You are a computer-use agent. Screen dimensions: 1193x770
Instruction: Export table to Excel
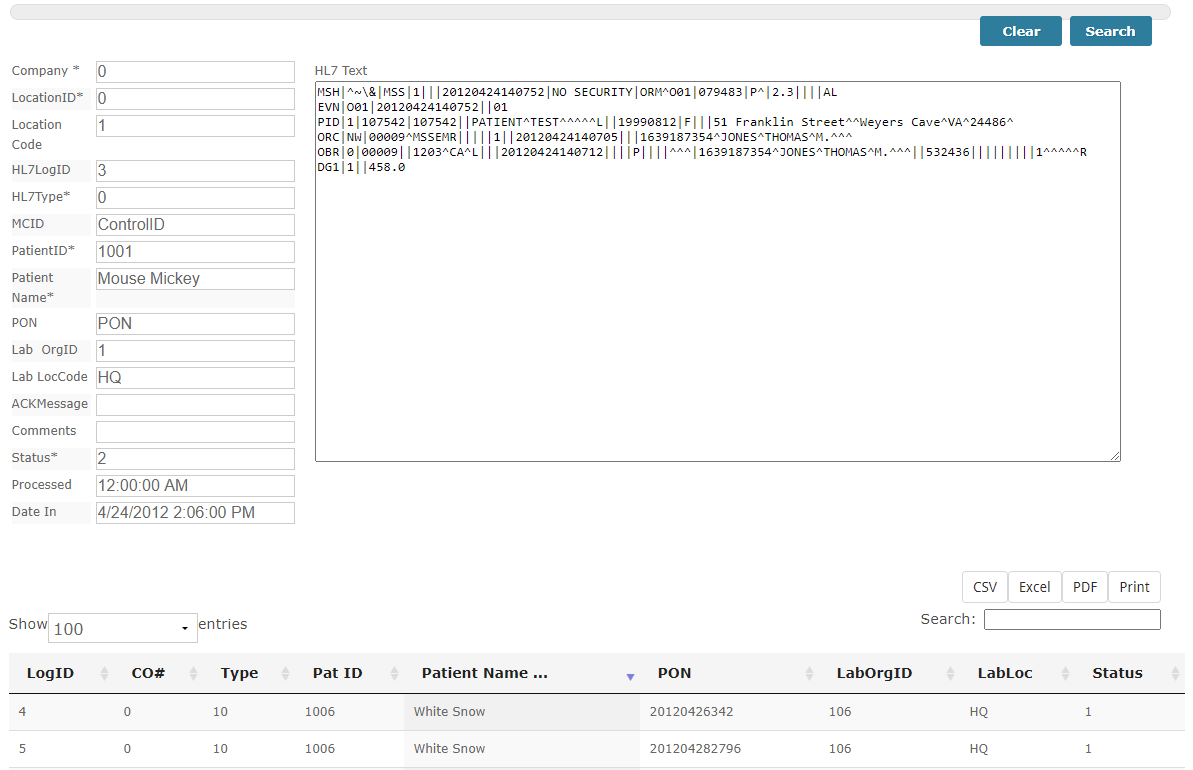1034,587
